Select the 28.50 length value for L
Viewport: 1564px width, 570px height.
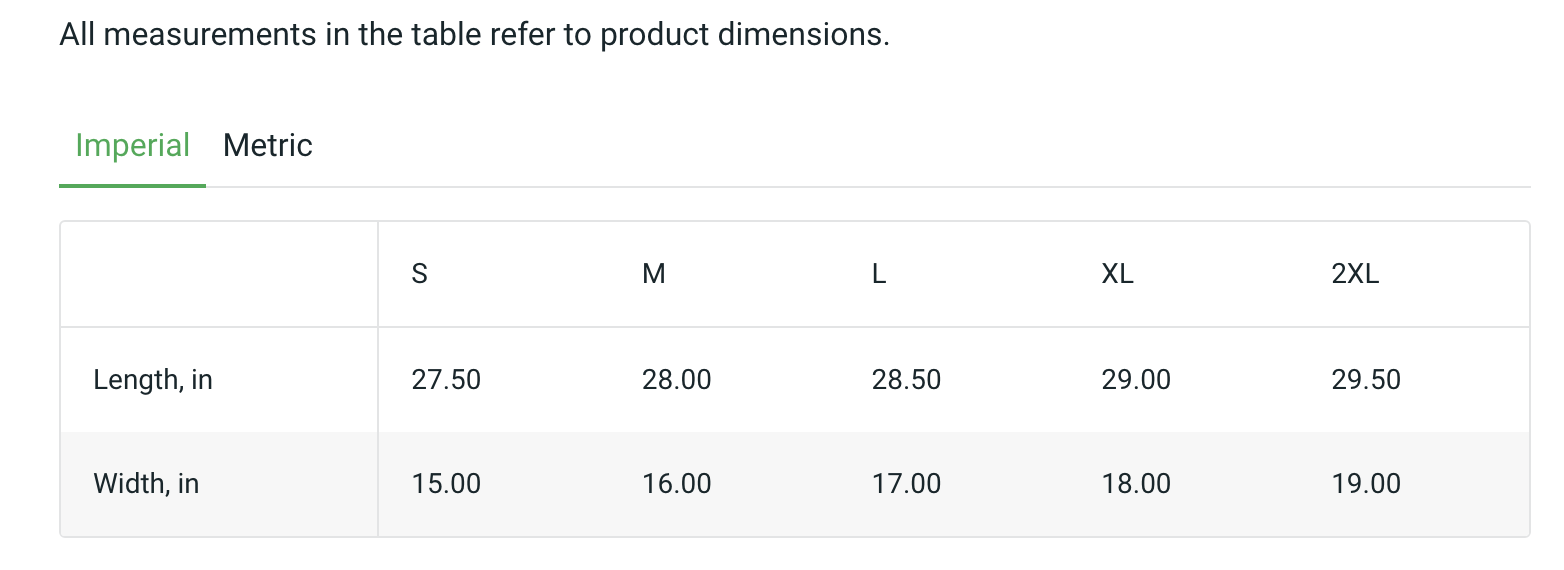pos(906,380)
